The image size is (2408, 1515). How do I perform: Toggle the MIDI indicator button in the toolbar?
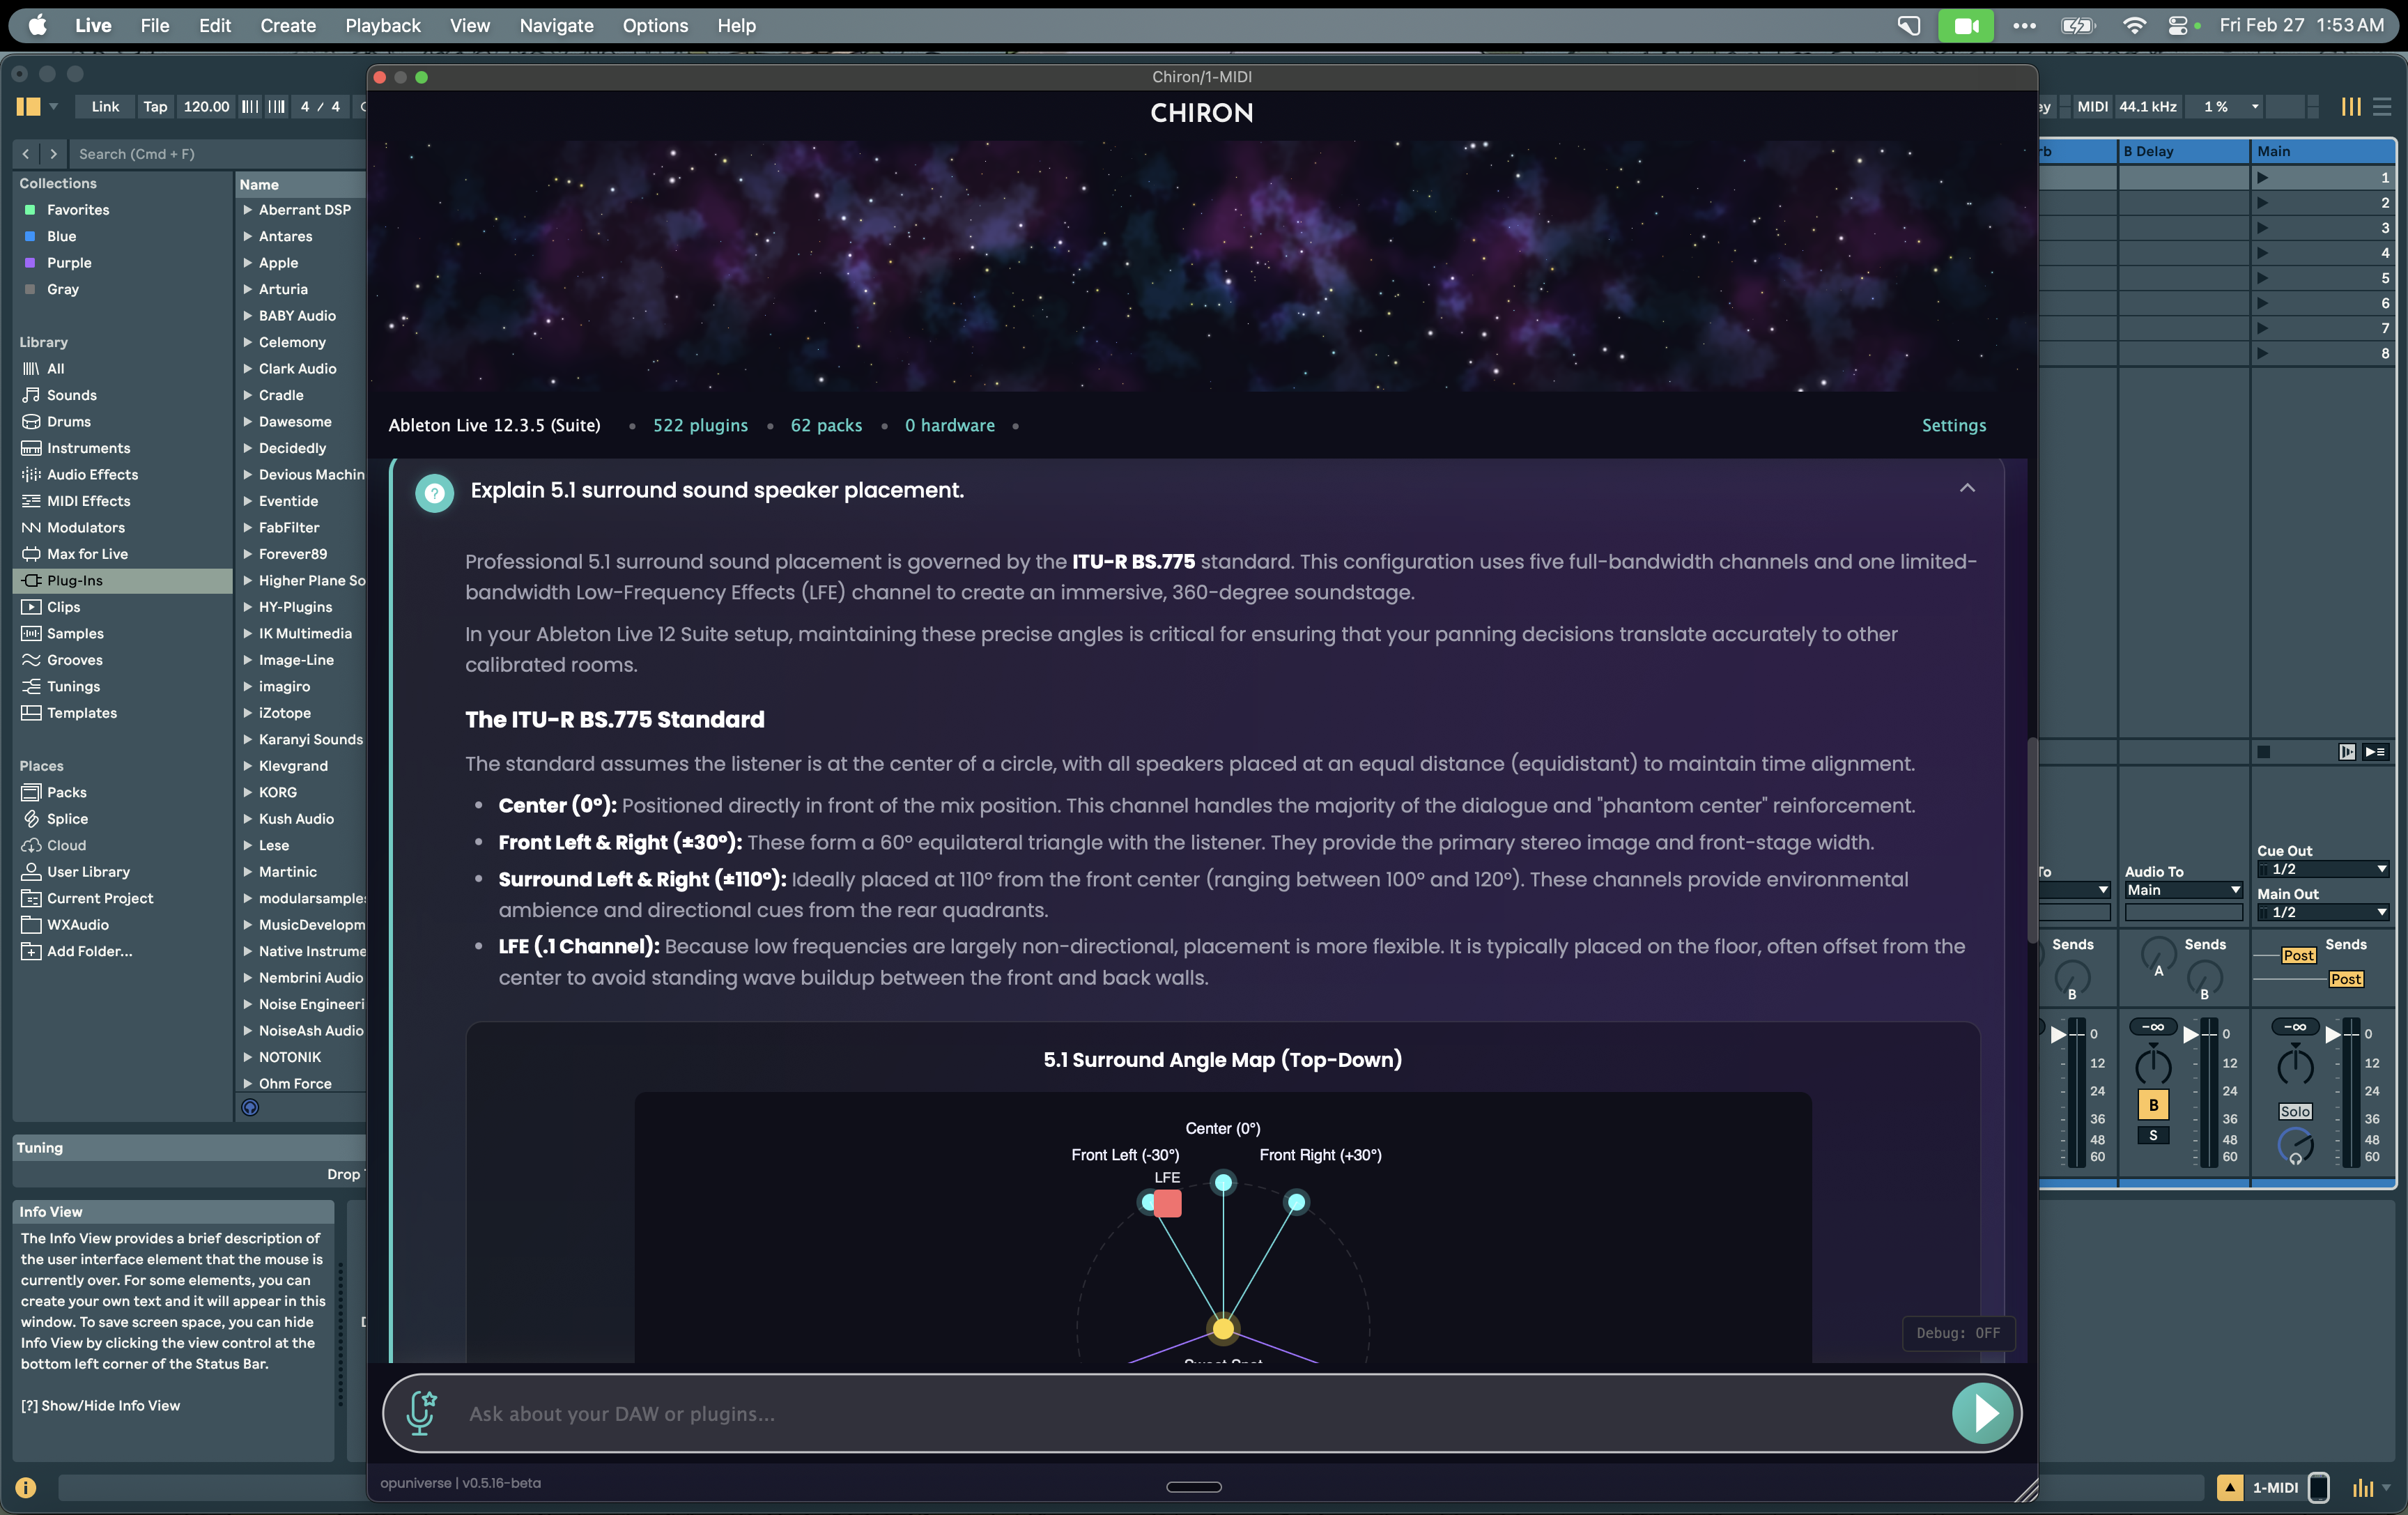(2092, 107)
